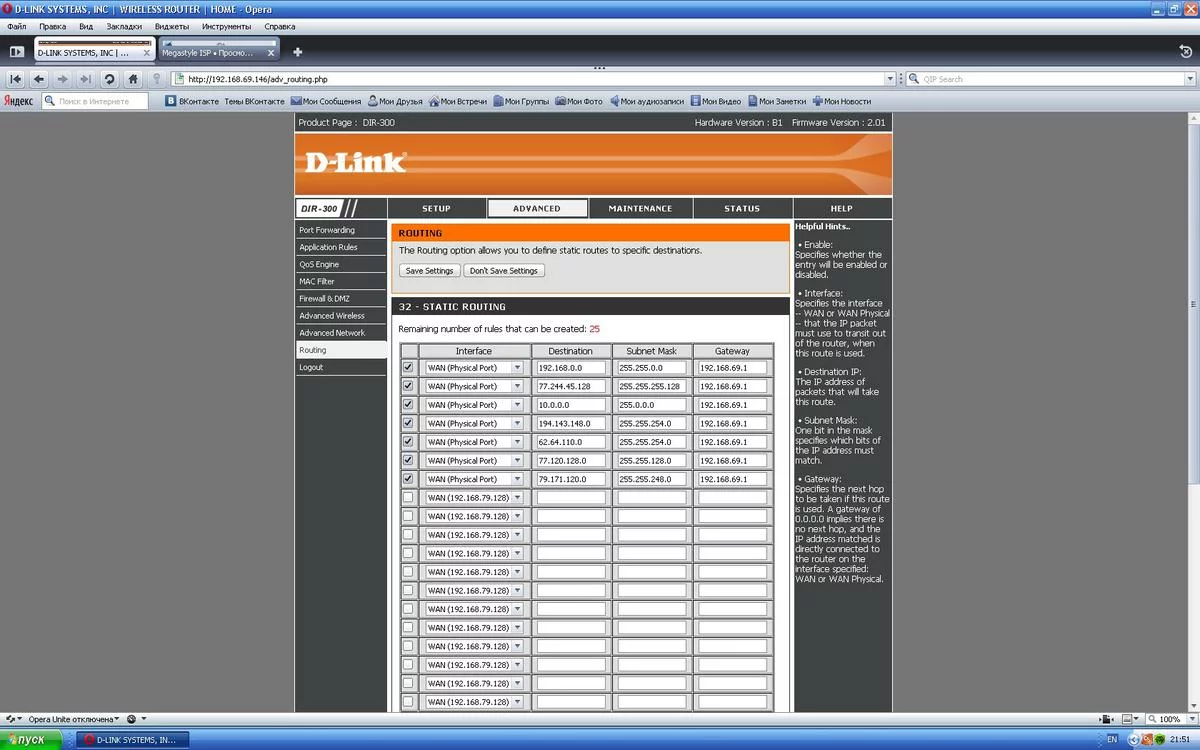Image resolution: width=1200 pixels, height=750 pixels.
Task: Go forward with the Forward arrow
Action: (x=62, y=79)
